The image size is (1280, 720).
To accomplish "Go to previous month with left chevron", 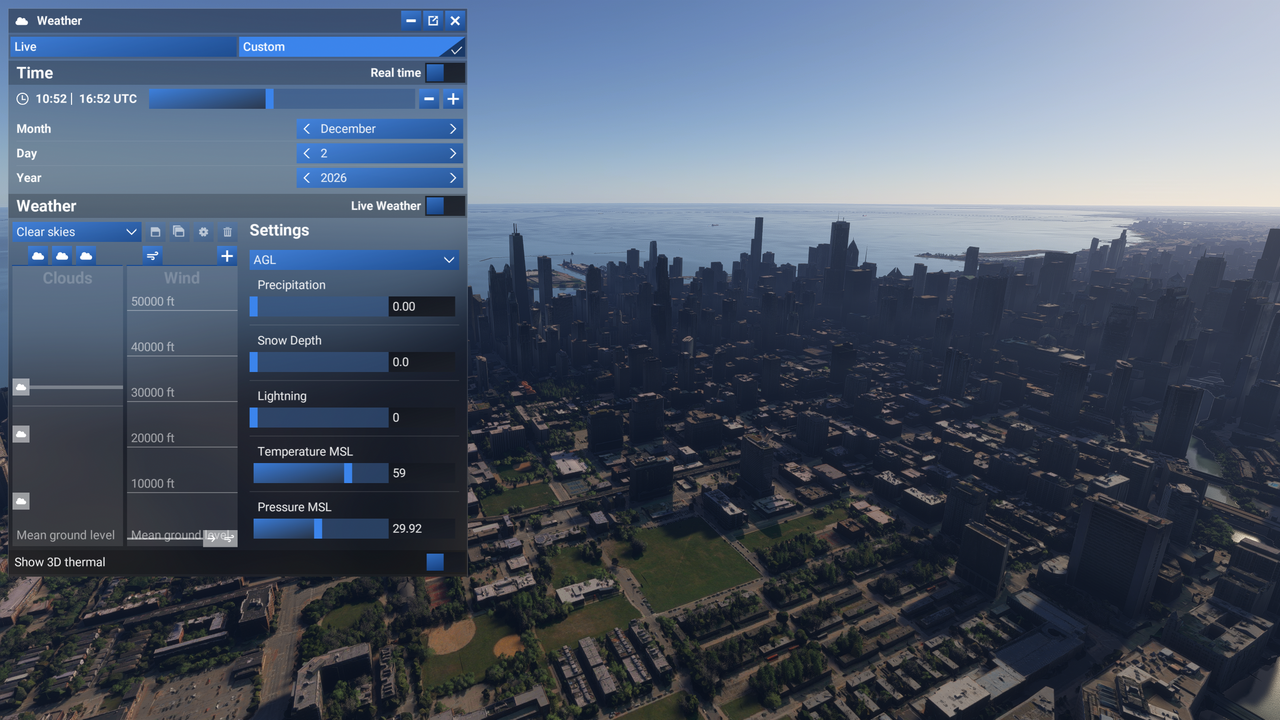I will (307, 129).
